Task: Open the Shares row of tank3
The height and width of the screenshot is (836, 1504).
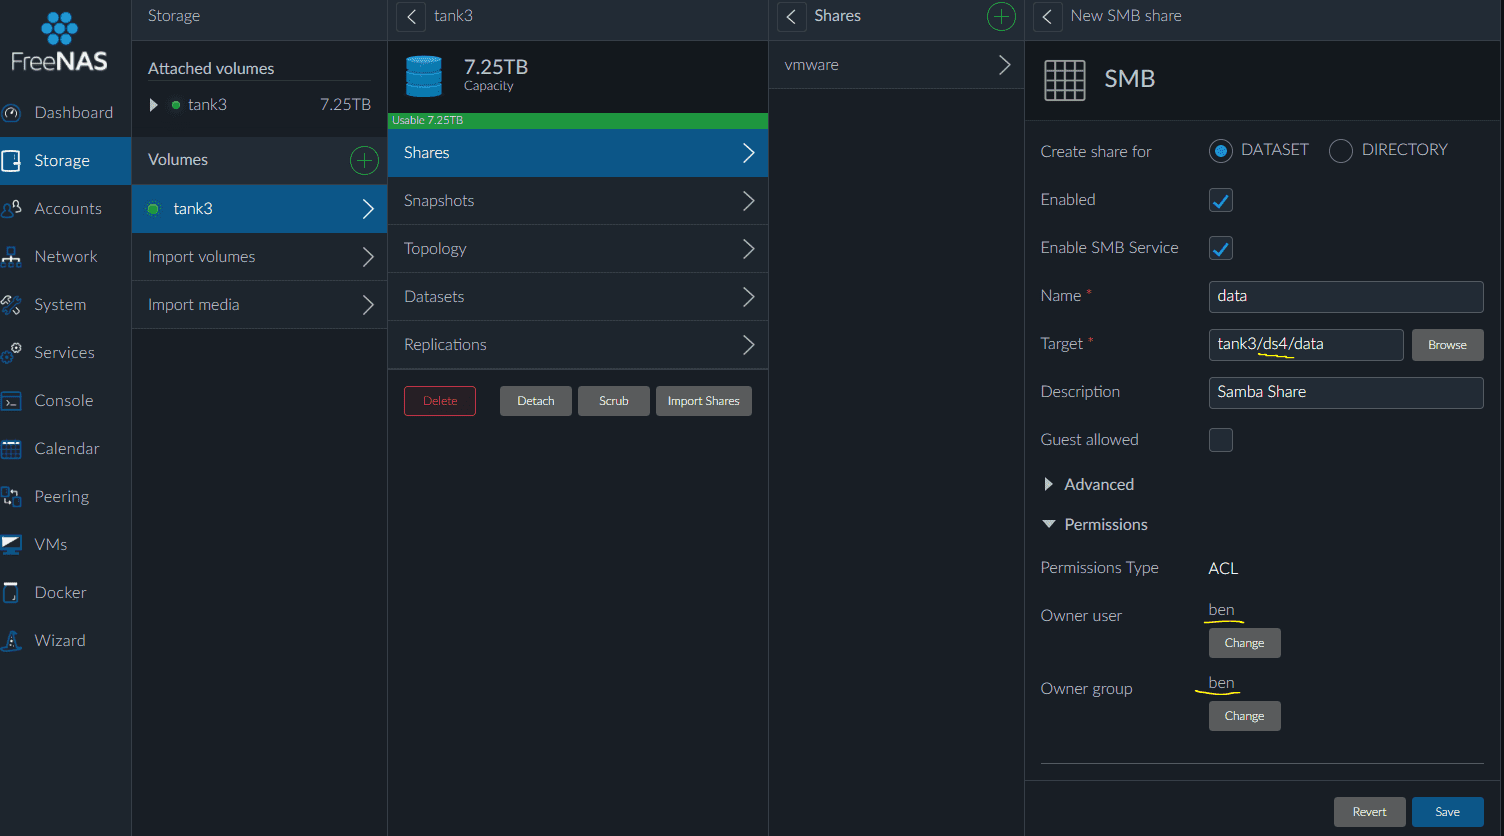Action: coord(578,153)
